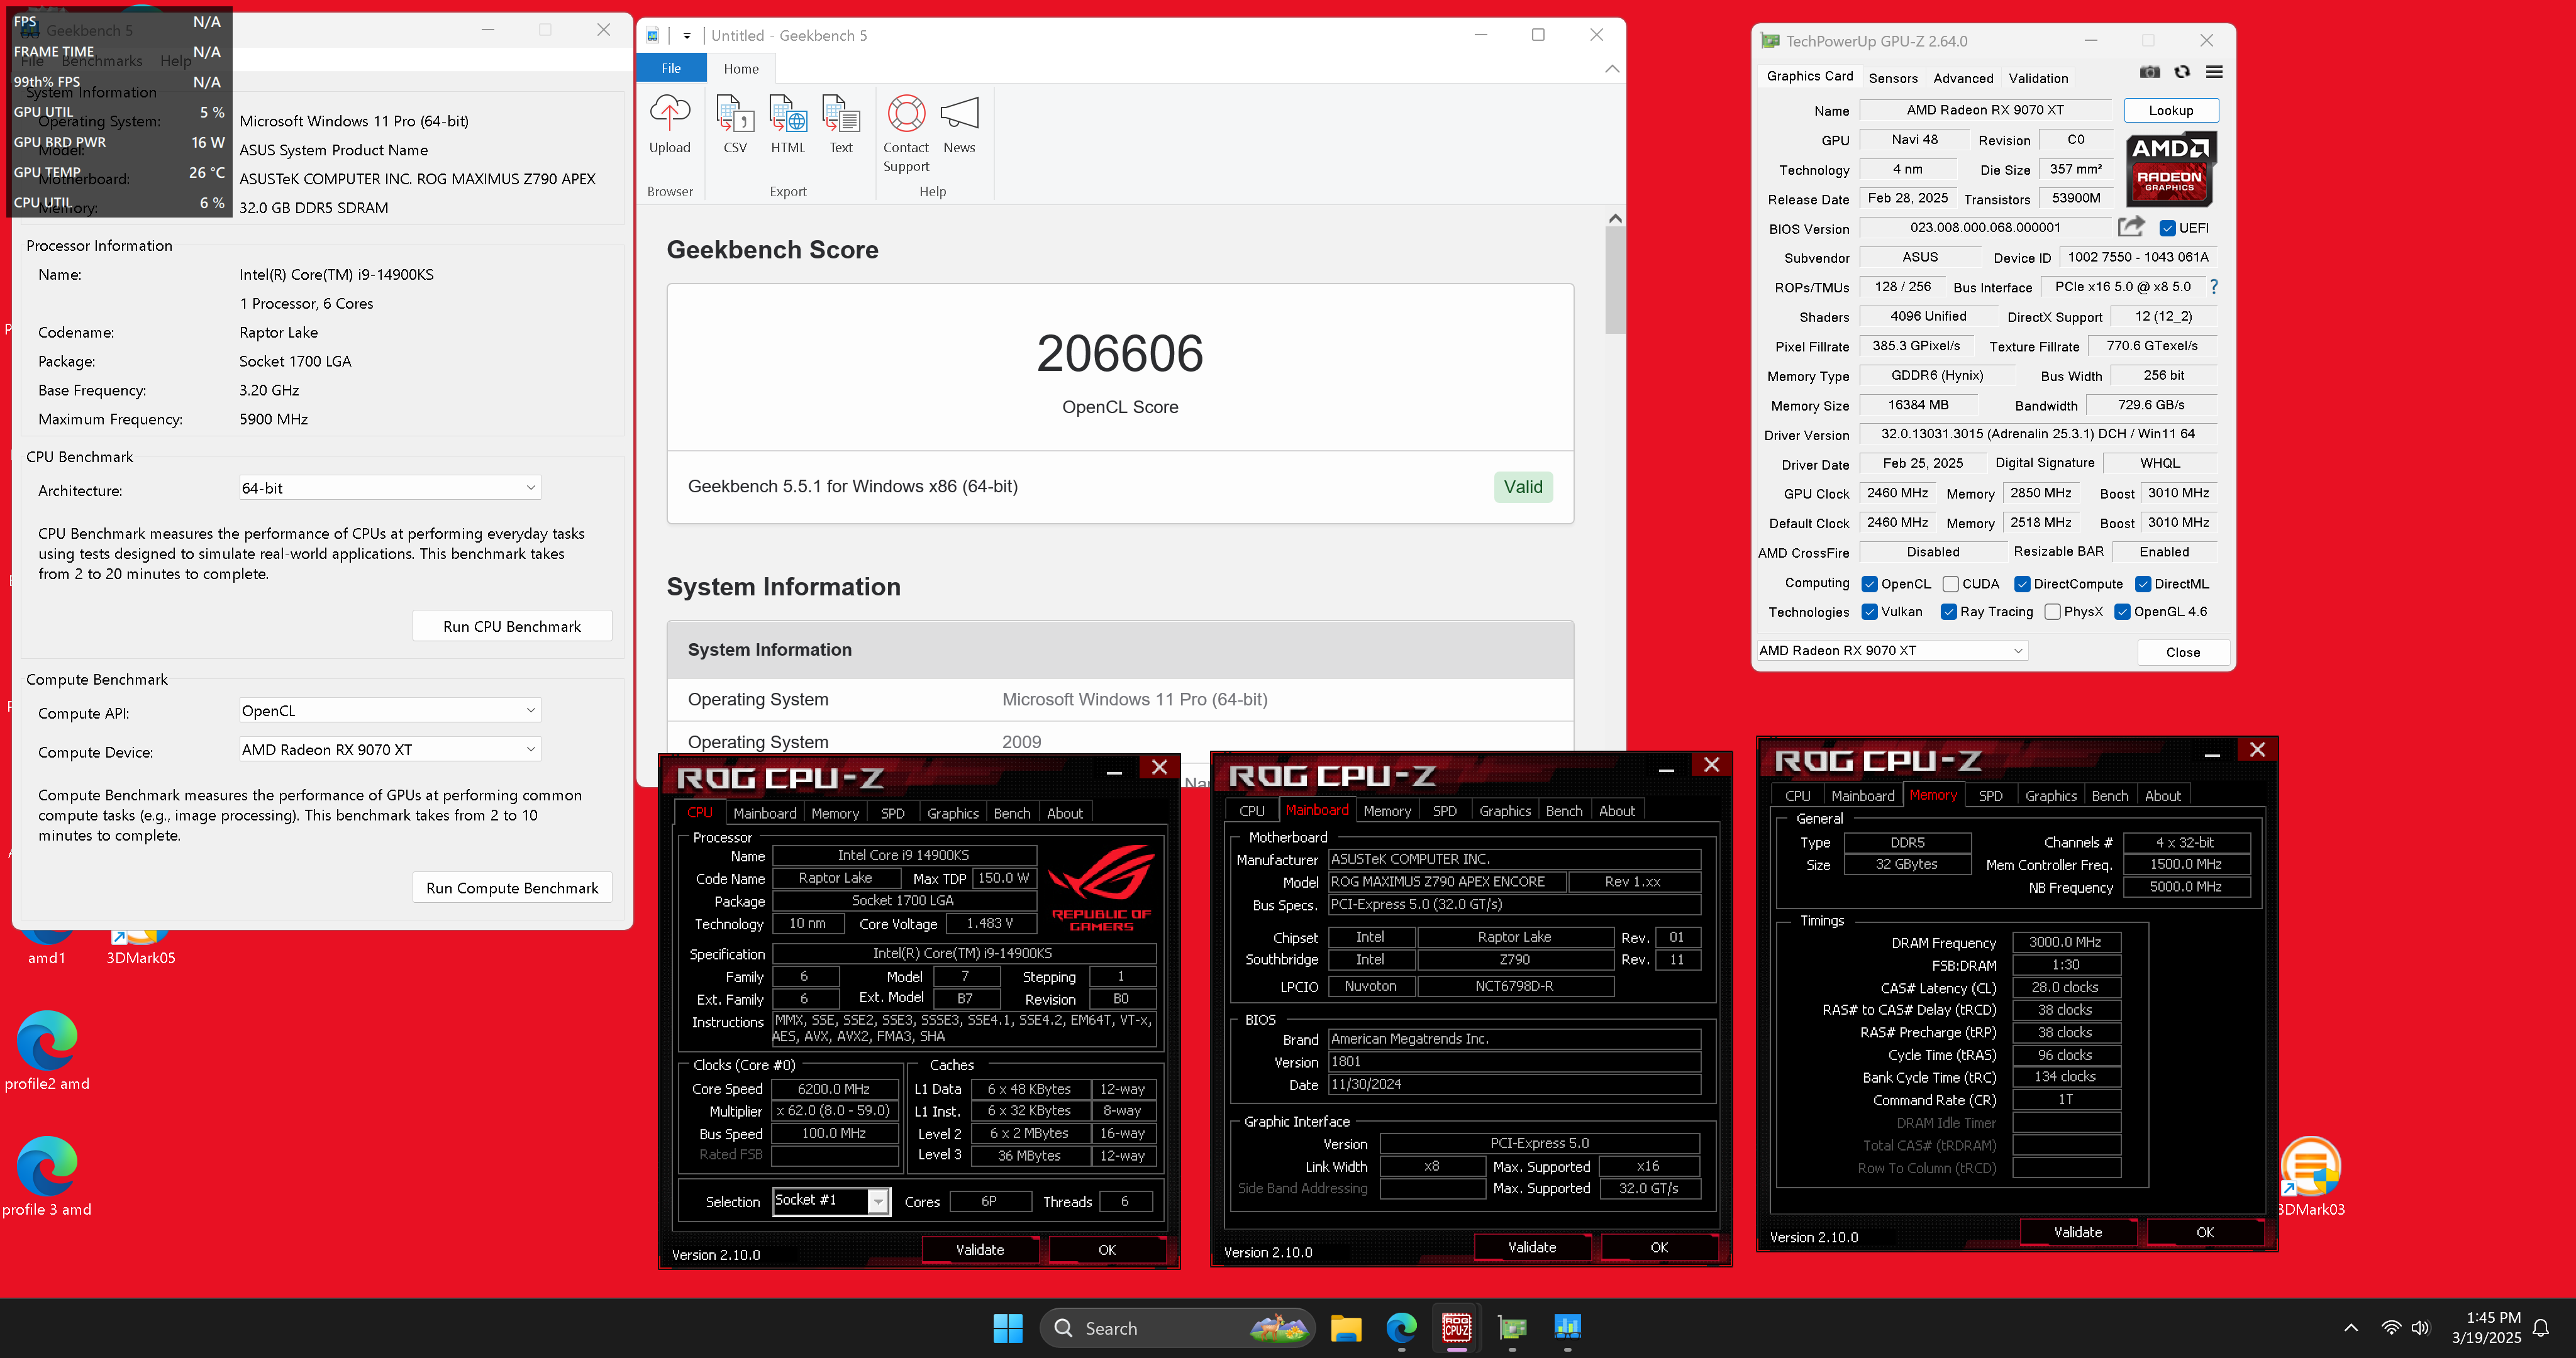Show hidden system tray icons
Image resolution: width=2576 pixels, height=1358 pixels.
point(2351,1328)
